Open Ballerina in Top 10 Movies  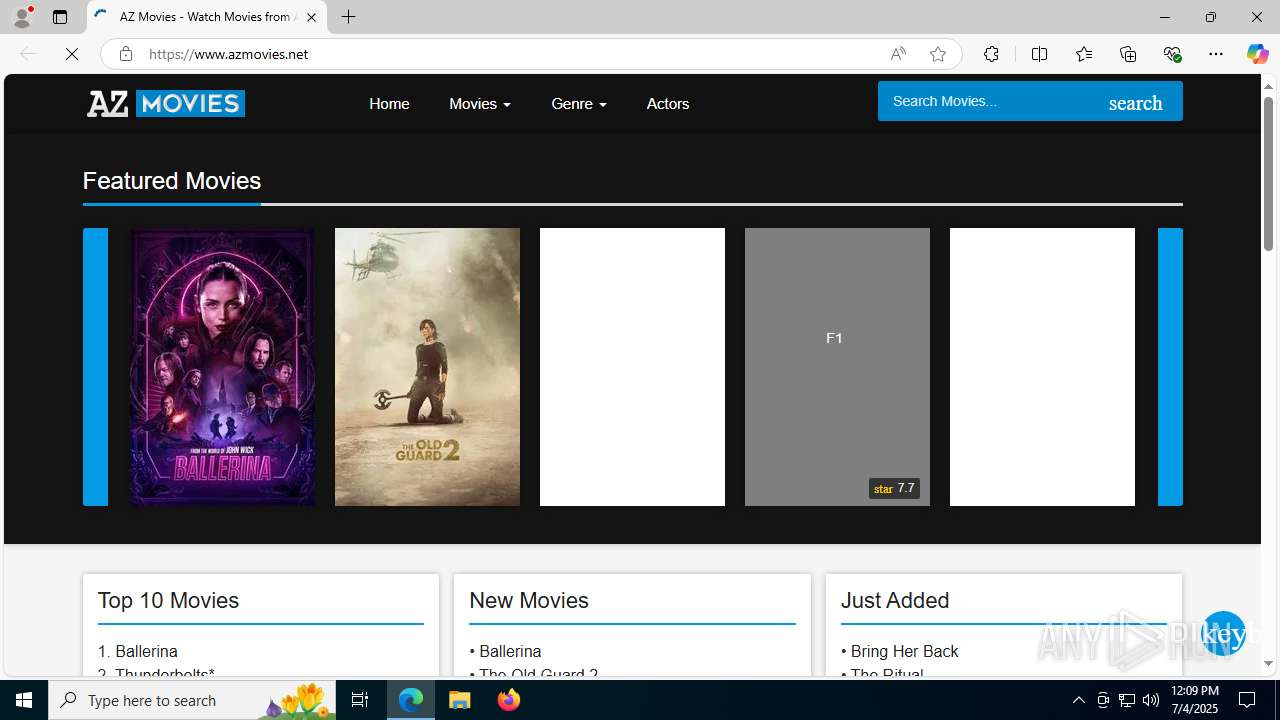pos(146,651)
